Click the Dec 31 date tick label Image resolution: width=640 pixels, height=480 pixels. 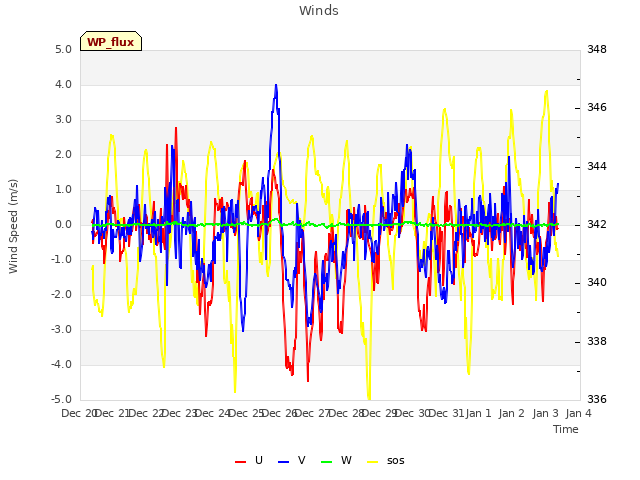point(446,413)
